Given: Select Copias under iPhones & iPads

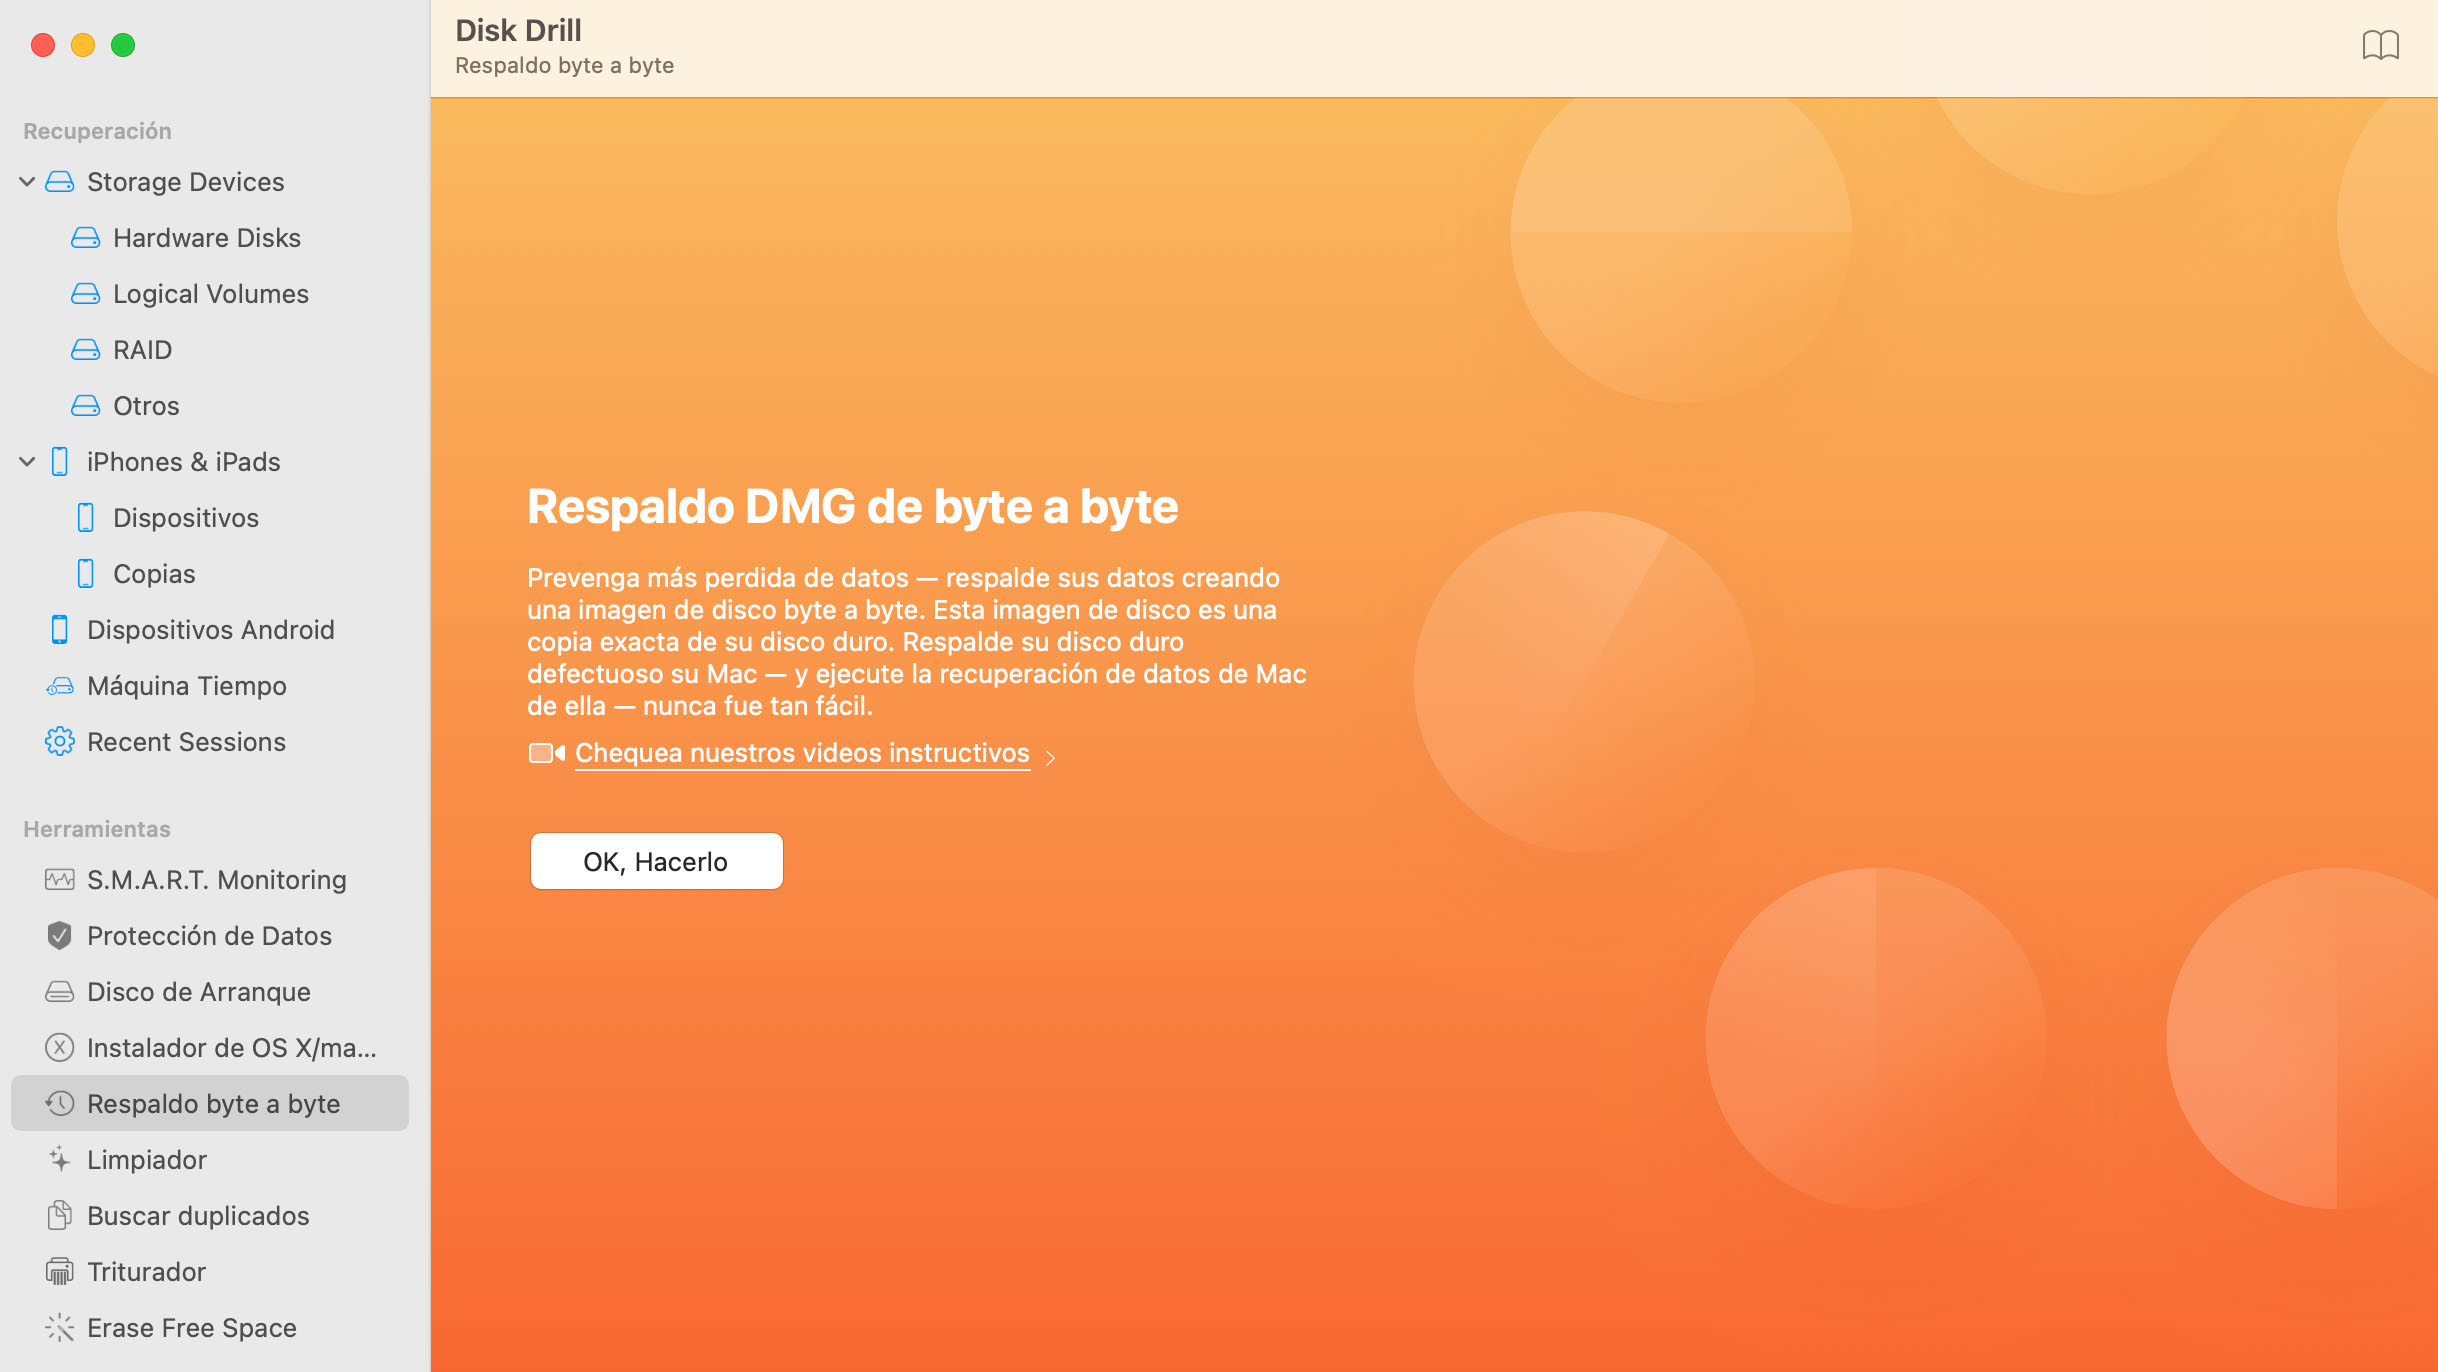Looking at the screenshot, I should (x=154, y=573).
